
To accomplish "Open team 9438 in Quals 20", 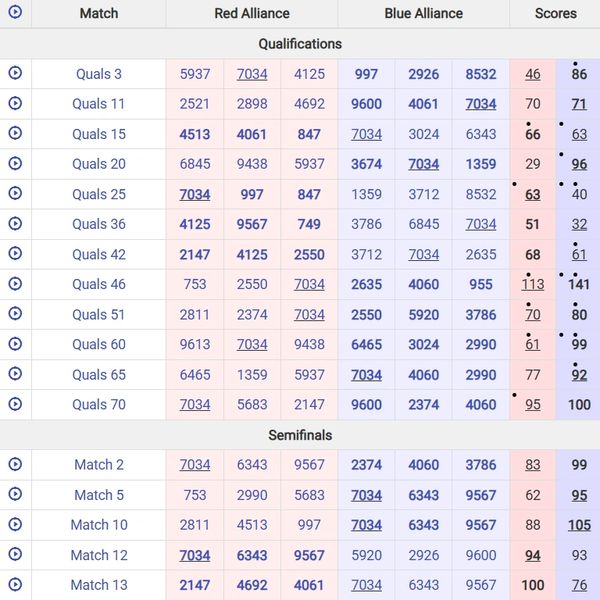I will (252, 164).
